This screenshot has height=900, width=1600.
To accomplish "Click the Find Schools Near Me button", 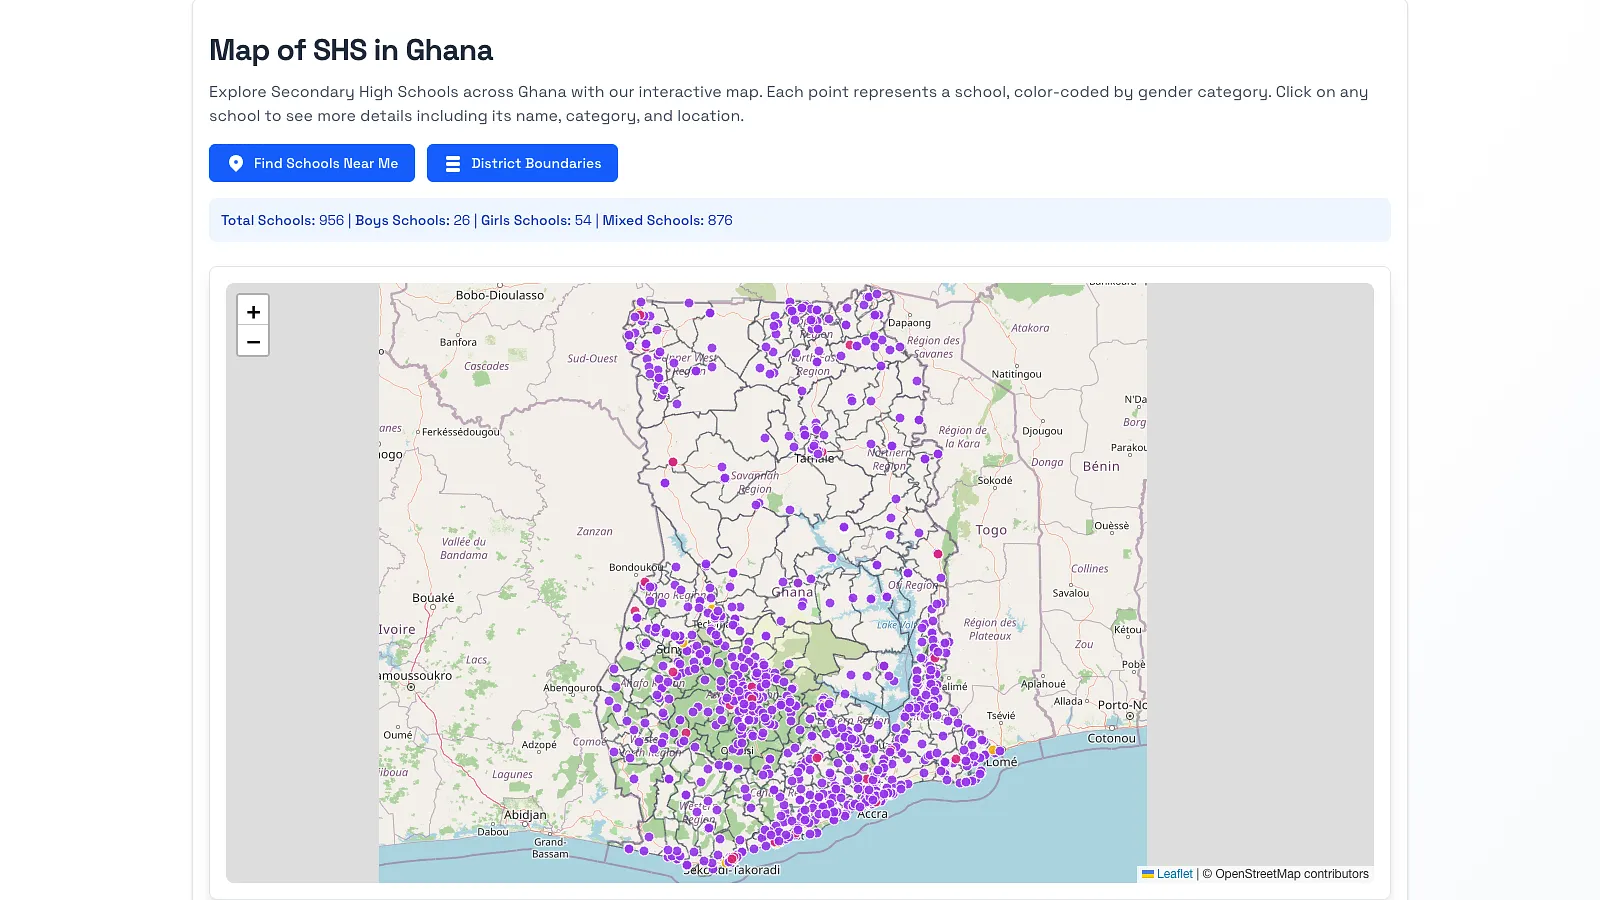I will point(311,163).
